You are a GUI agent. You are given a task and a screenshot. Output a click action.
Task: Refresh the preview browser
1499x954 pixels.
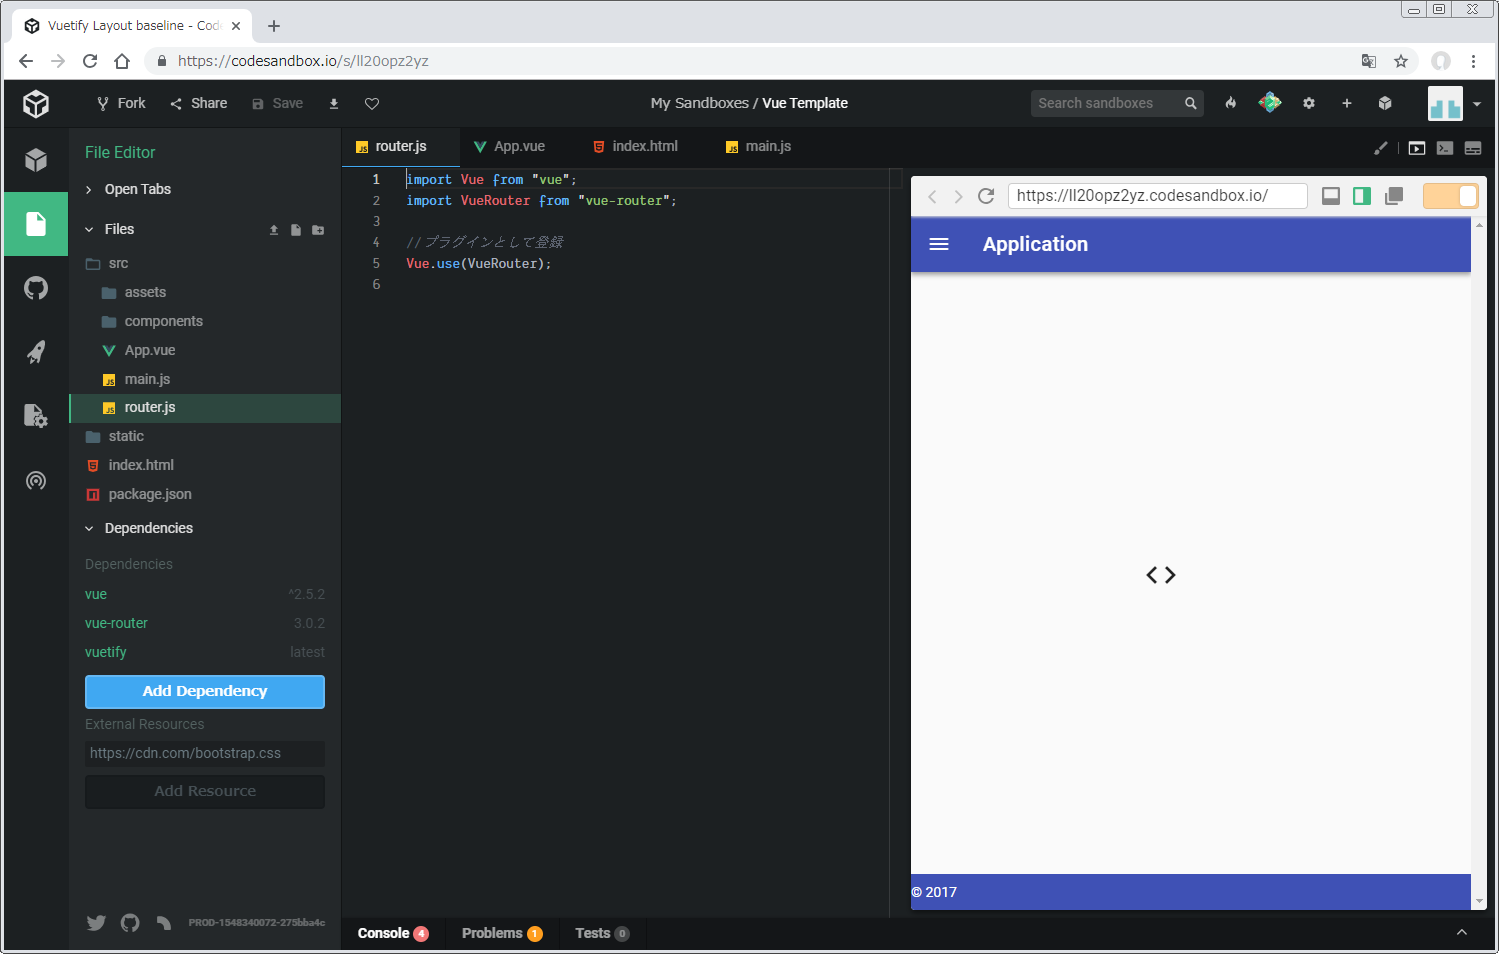click(986, 196)
